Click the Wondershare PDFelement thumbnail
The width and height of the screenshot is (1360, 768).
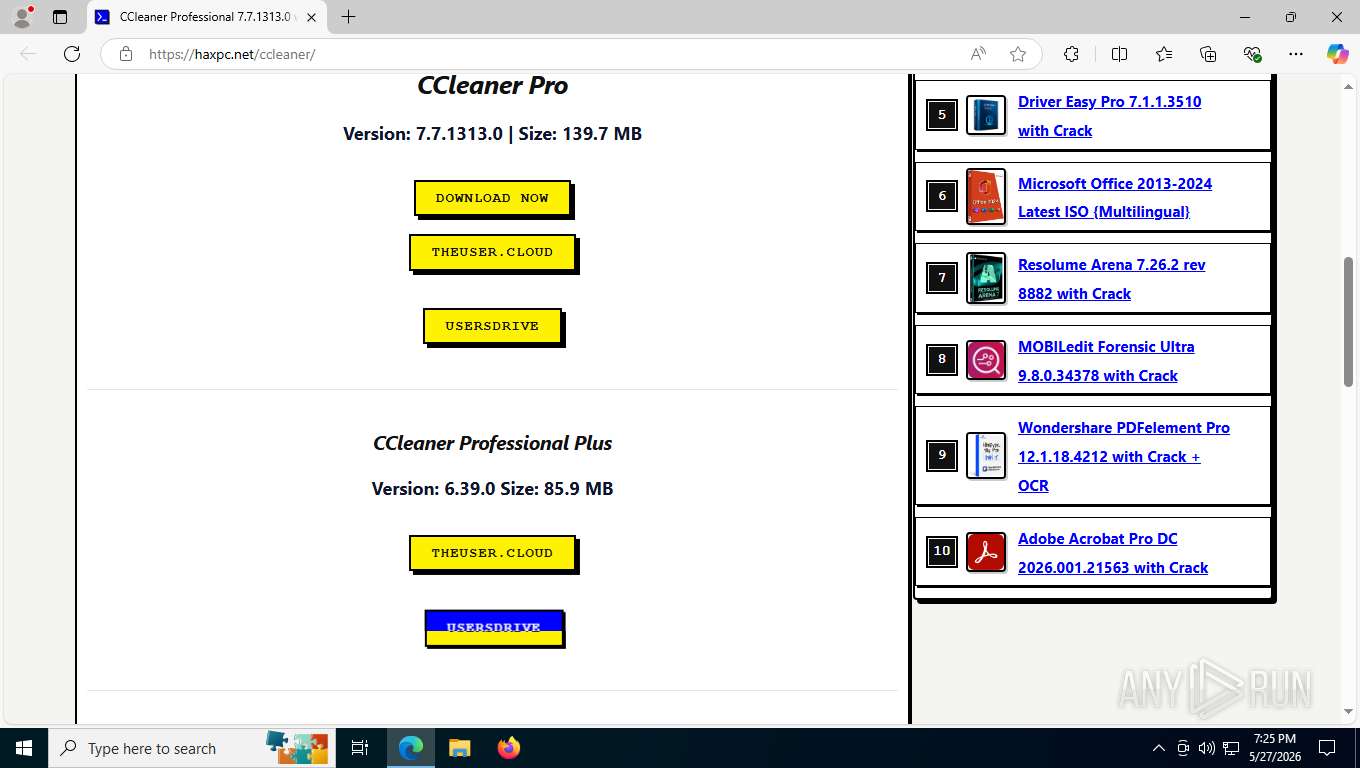[x=986, y=456]
